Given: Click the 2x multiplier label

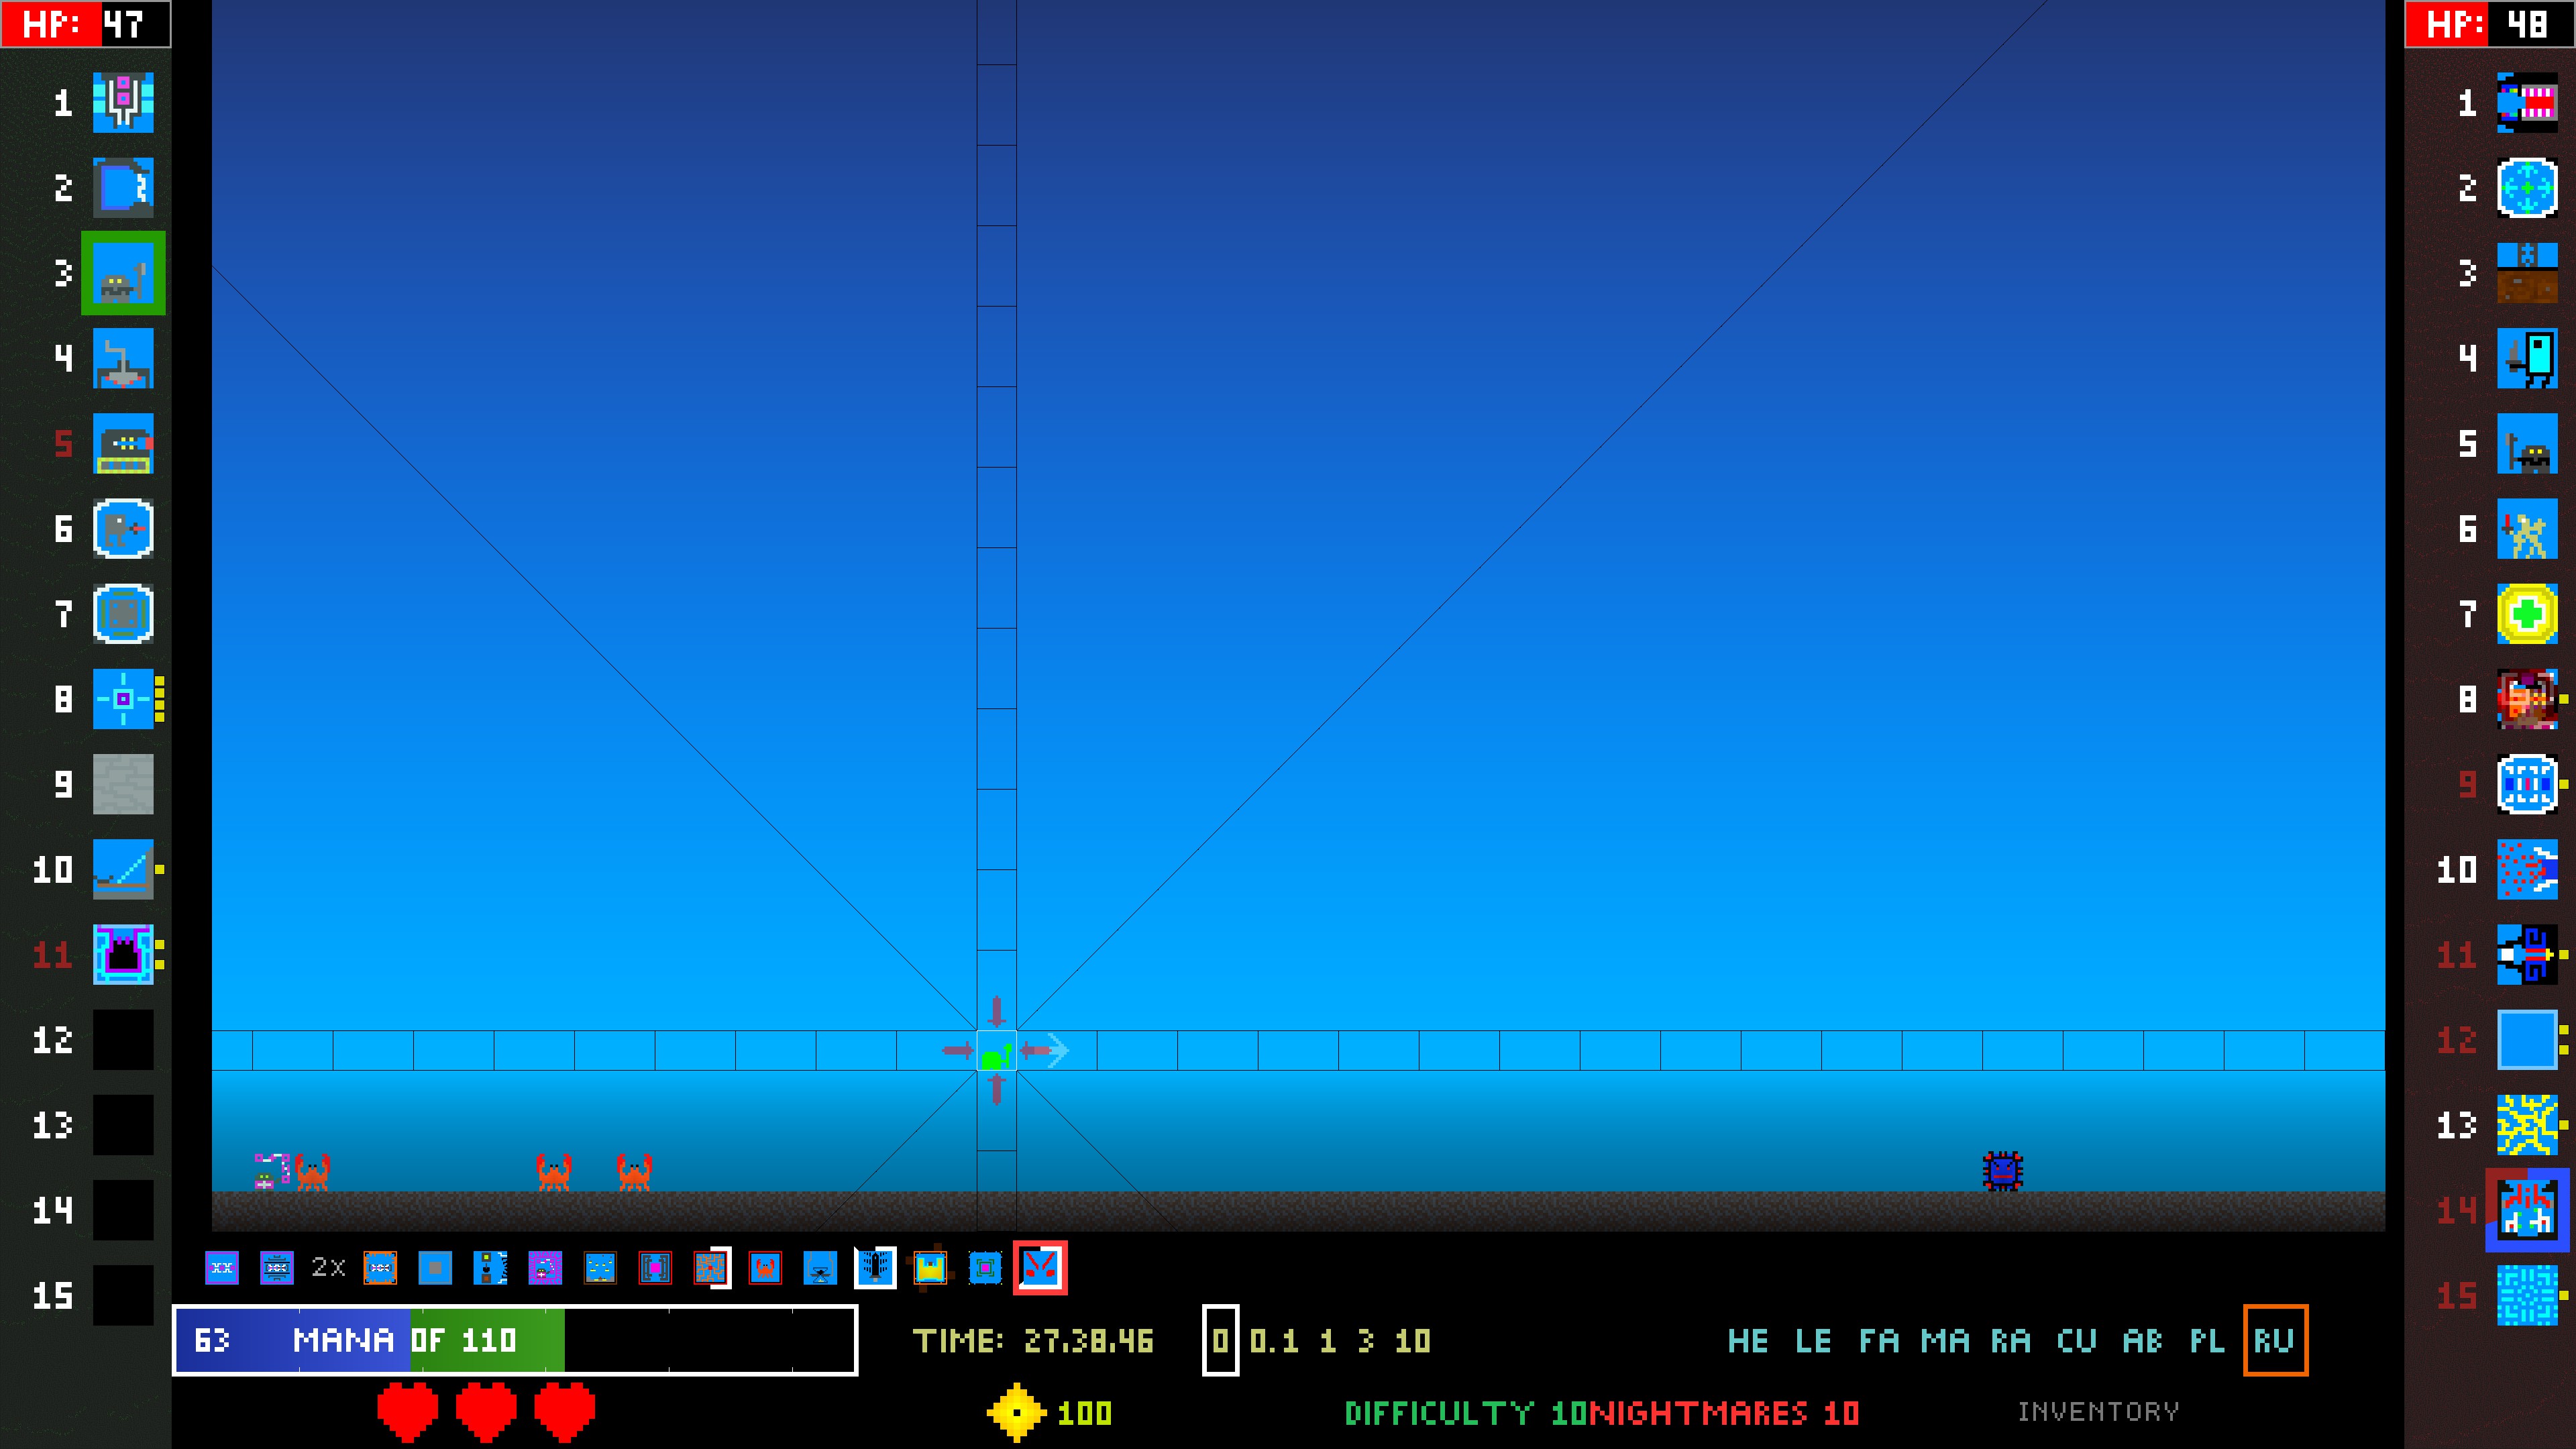Looking at the screenshot, I should coord(328,1267).
